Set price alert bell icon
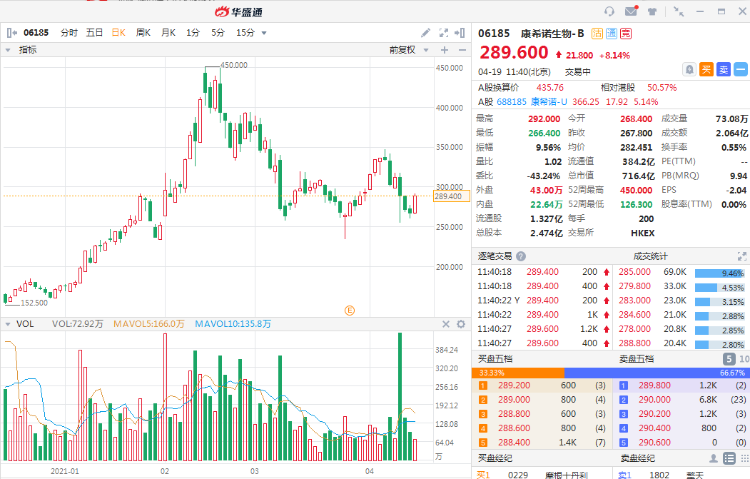 pos(689,69)
